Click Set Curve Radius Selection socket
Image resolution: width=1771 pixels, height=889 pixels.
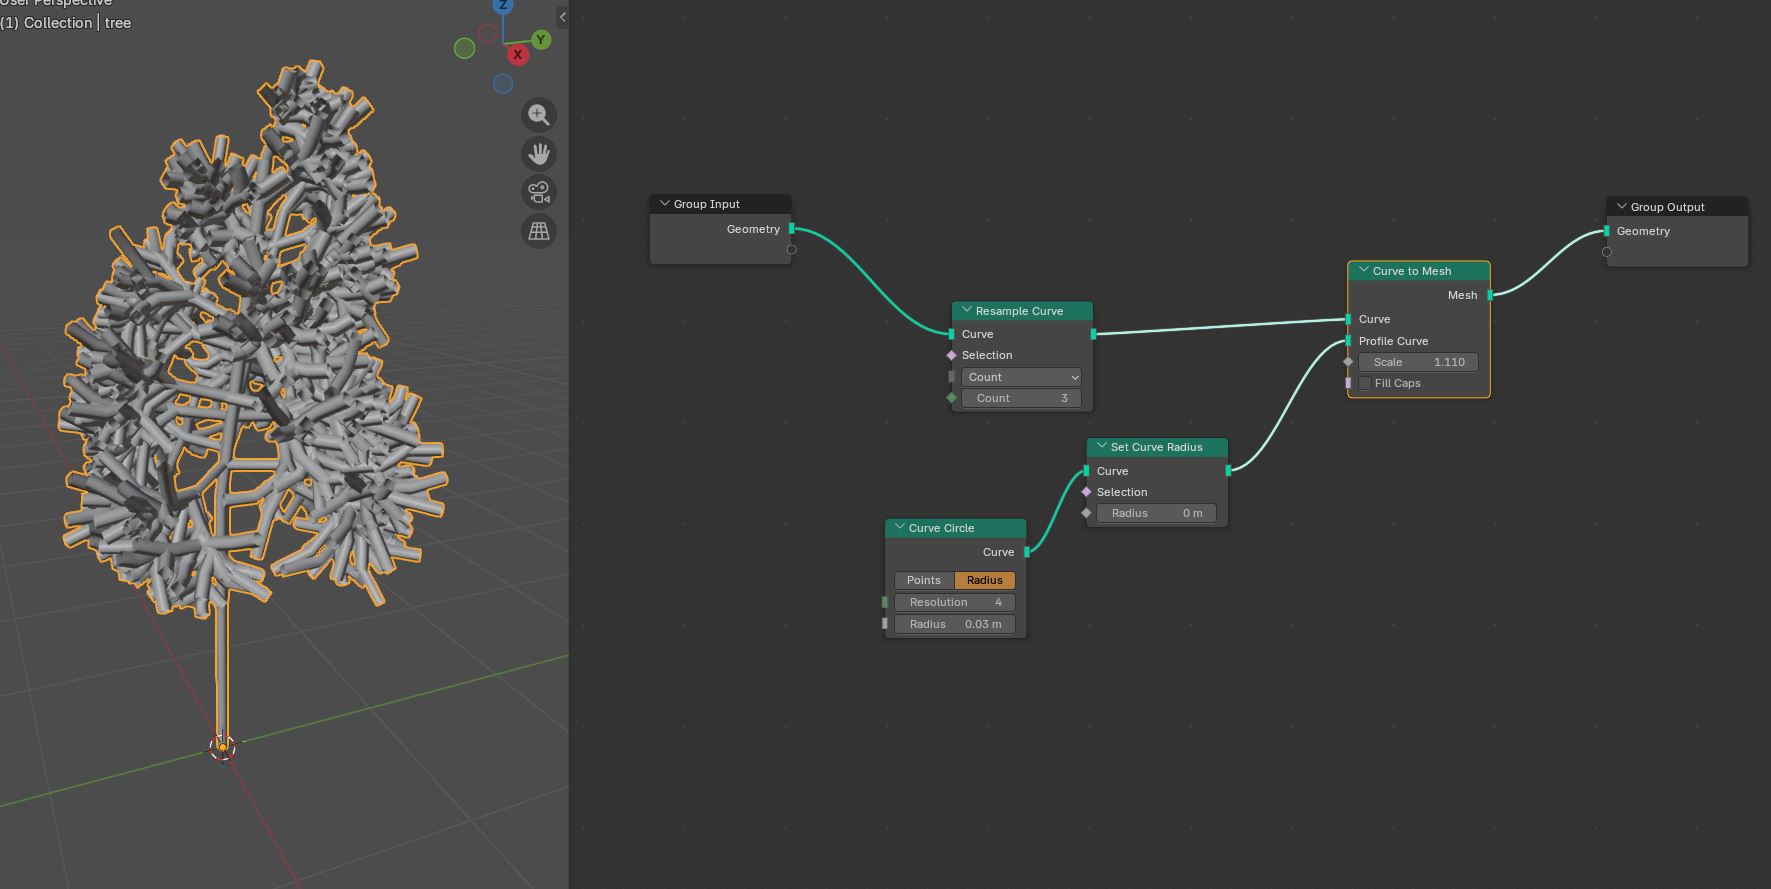(1086, 492)
